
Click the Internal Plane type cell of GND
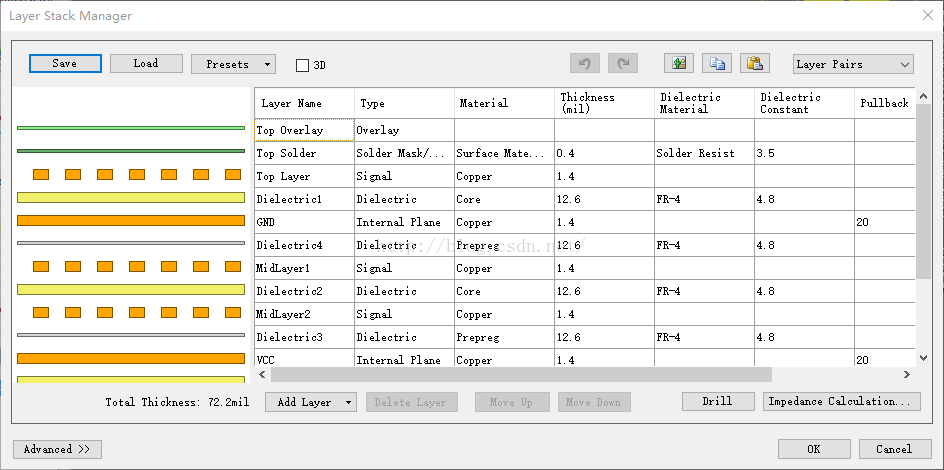point(405,222)
